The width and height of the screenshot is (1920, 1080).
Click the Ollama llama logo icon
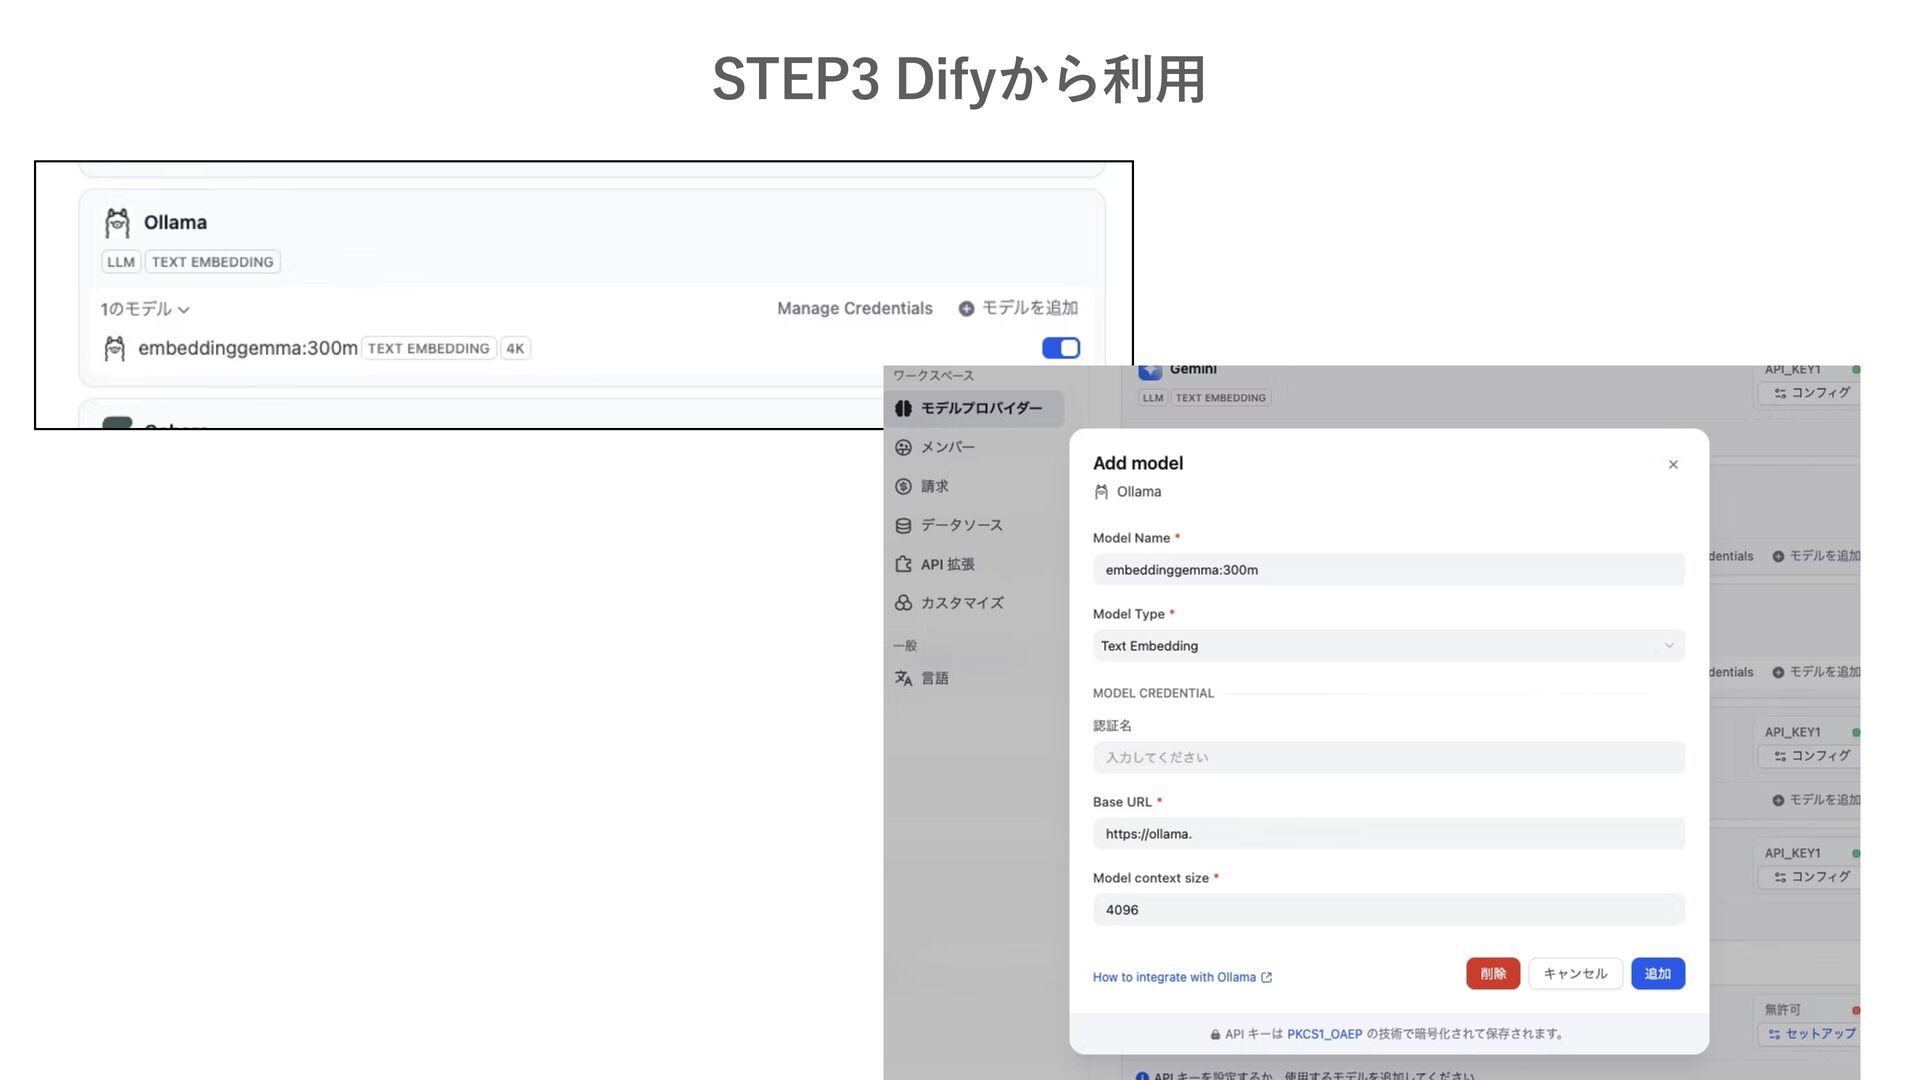[118, 222]
